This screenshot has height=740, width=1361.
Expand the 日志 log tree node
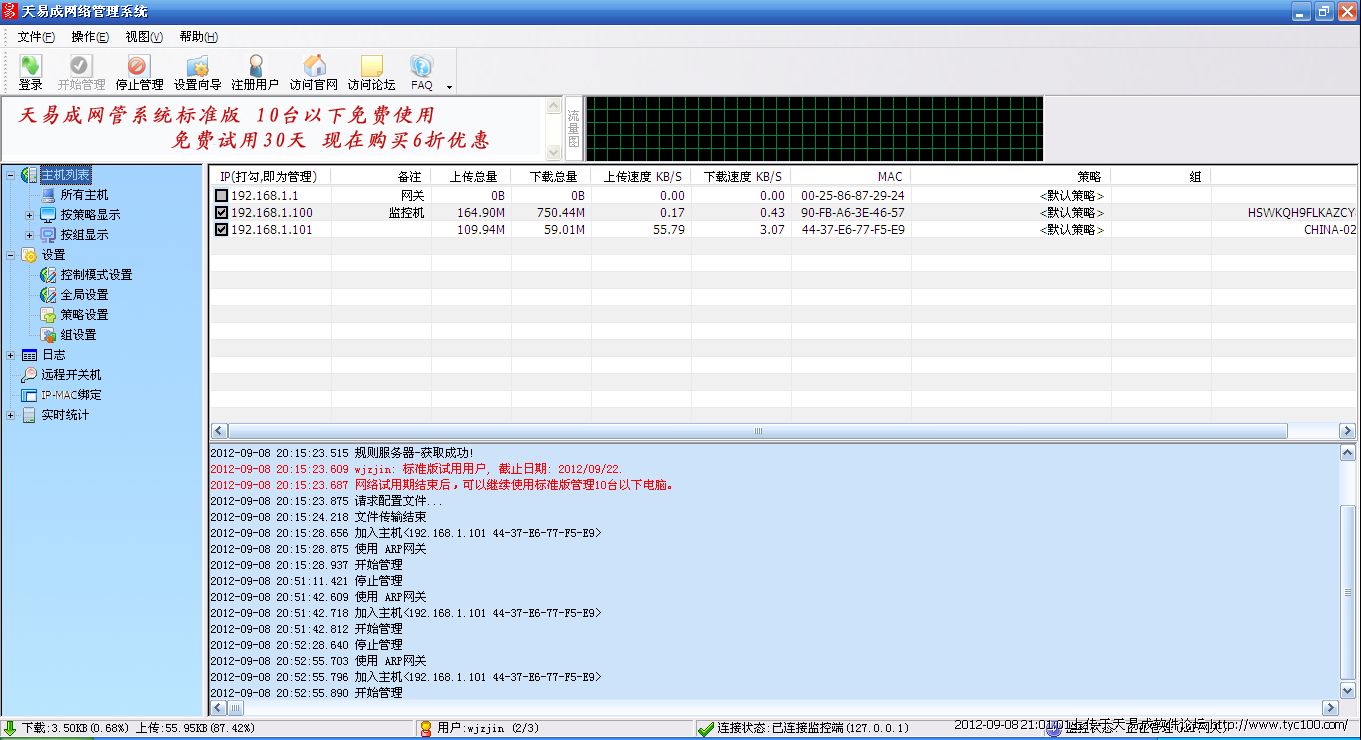point(11,355)
